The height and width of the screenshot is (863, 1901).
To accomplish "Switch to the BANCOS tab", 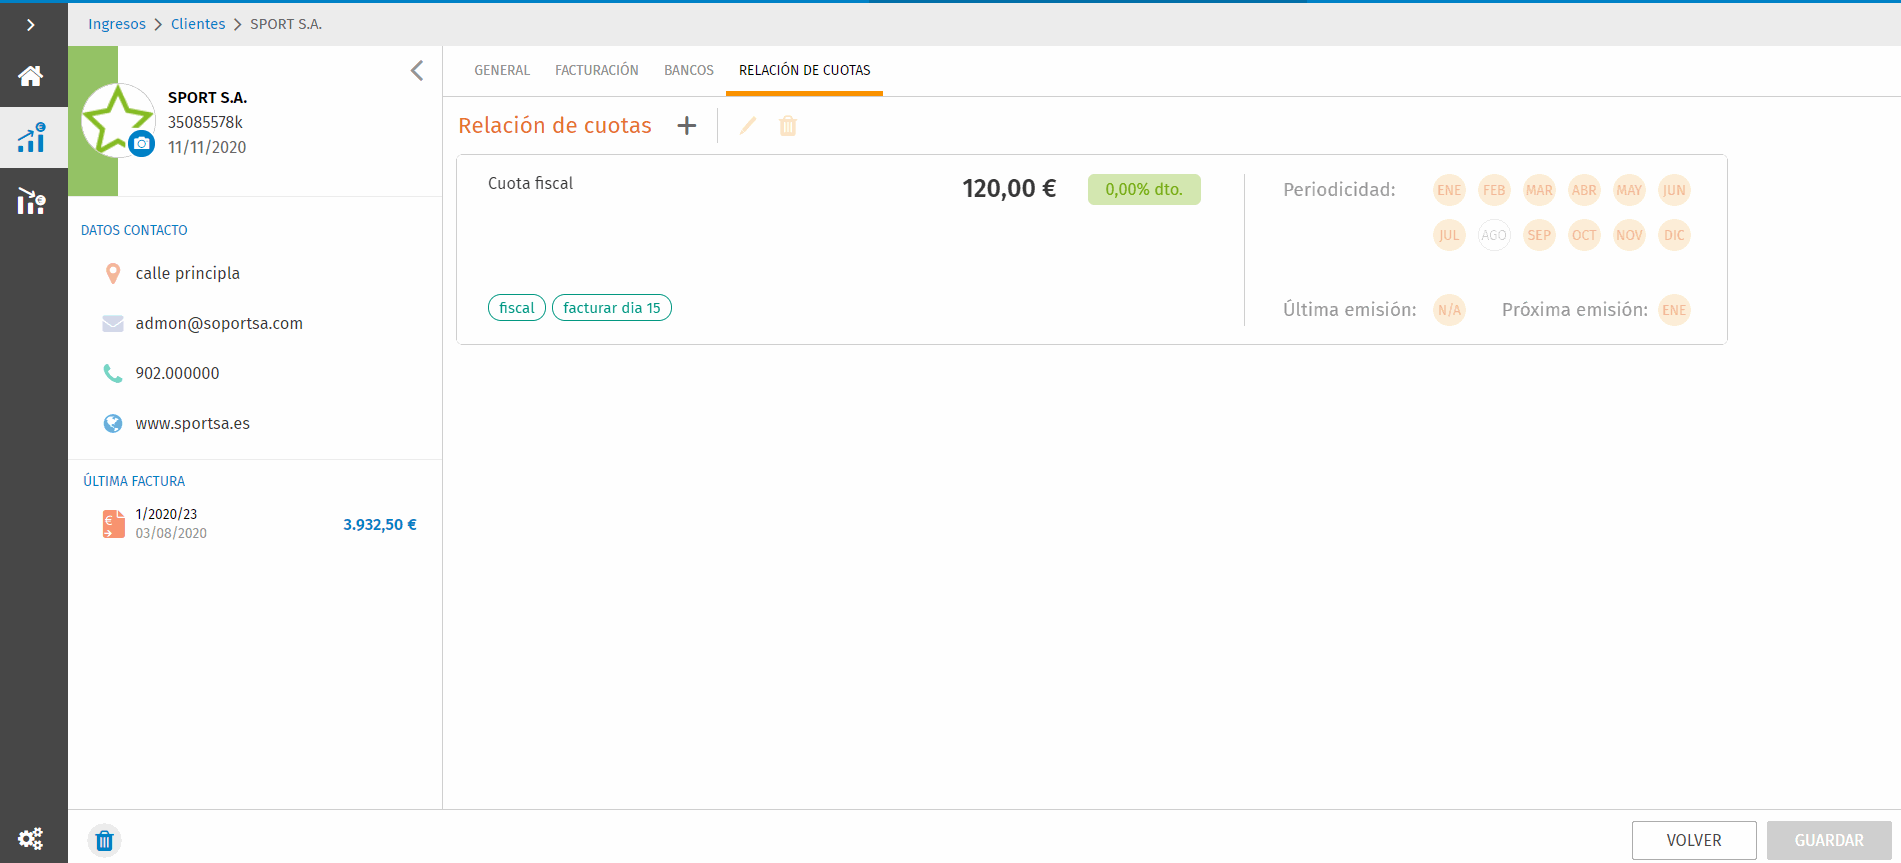I will click(x=689, y=70).
